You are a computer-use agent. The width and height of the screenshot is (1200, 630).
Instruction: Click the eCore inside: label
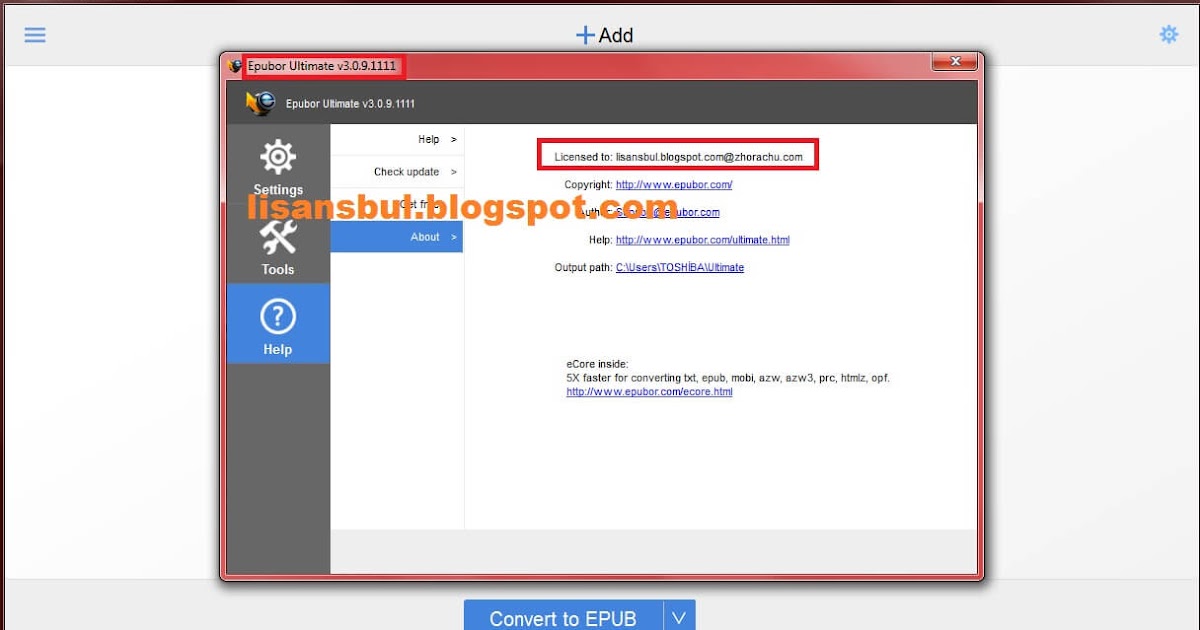click(597, 364)
